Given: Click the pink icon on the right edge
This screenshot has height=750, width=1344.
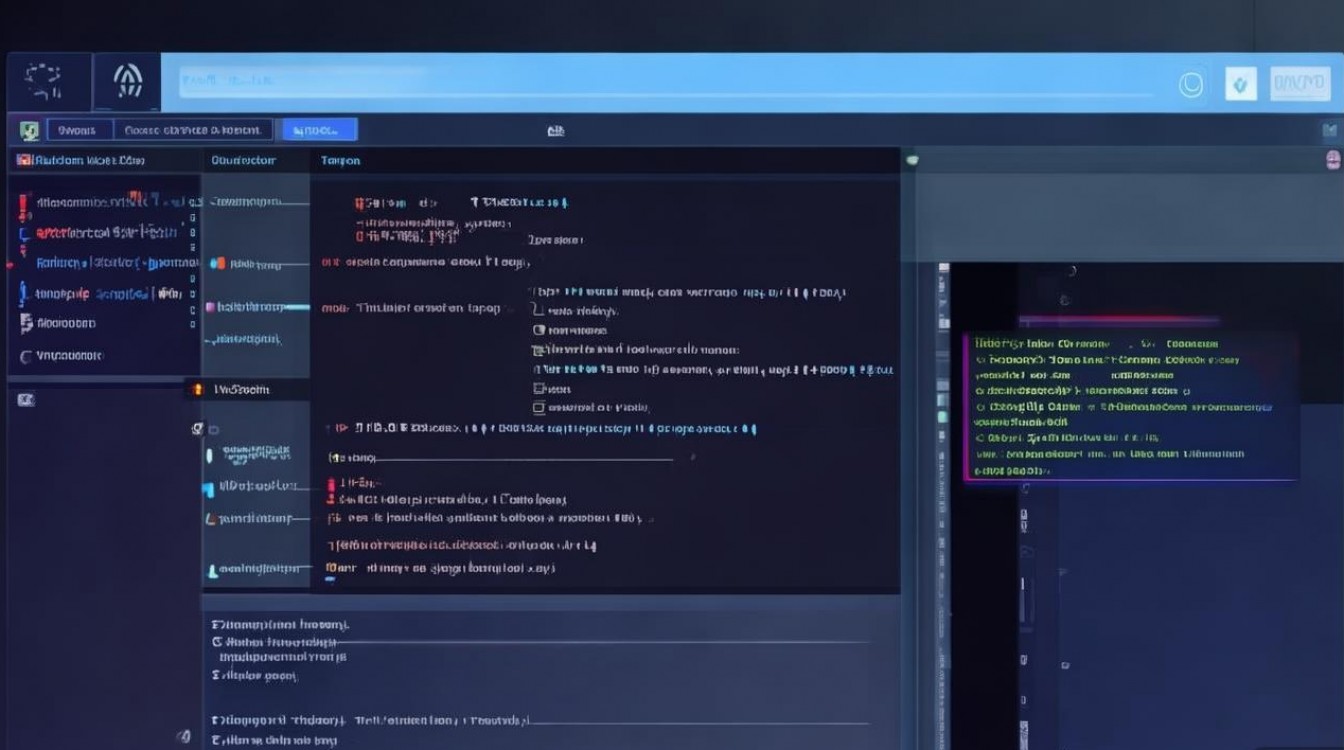Looking at the screenshot, I should (x=1332, y=160).
